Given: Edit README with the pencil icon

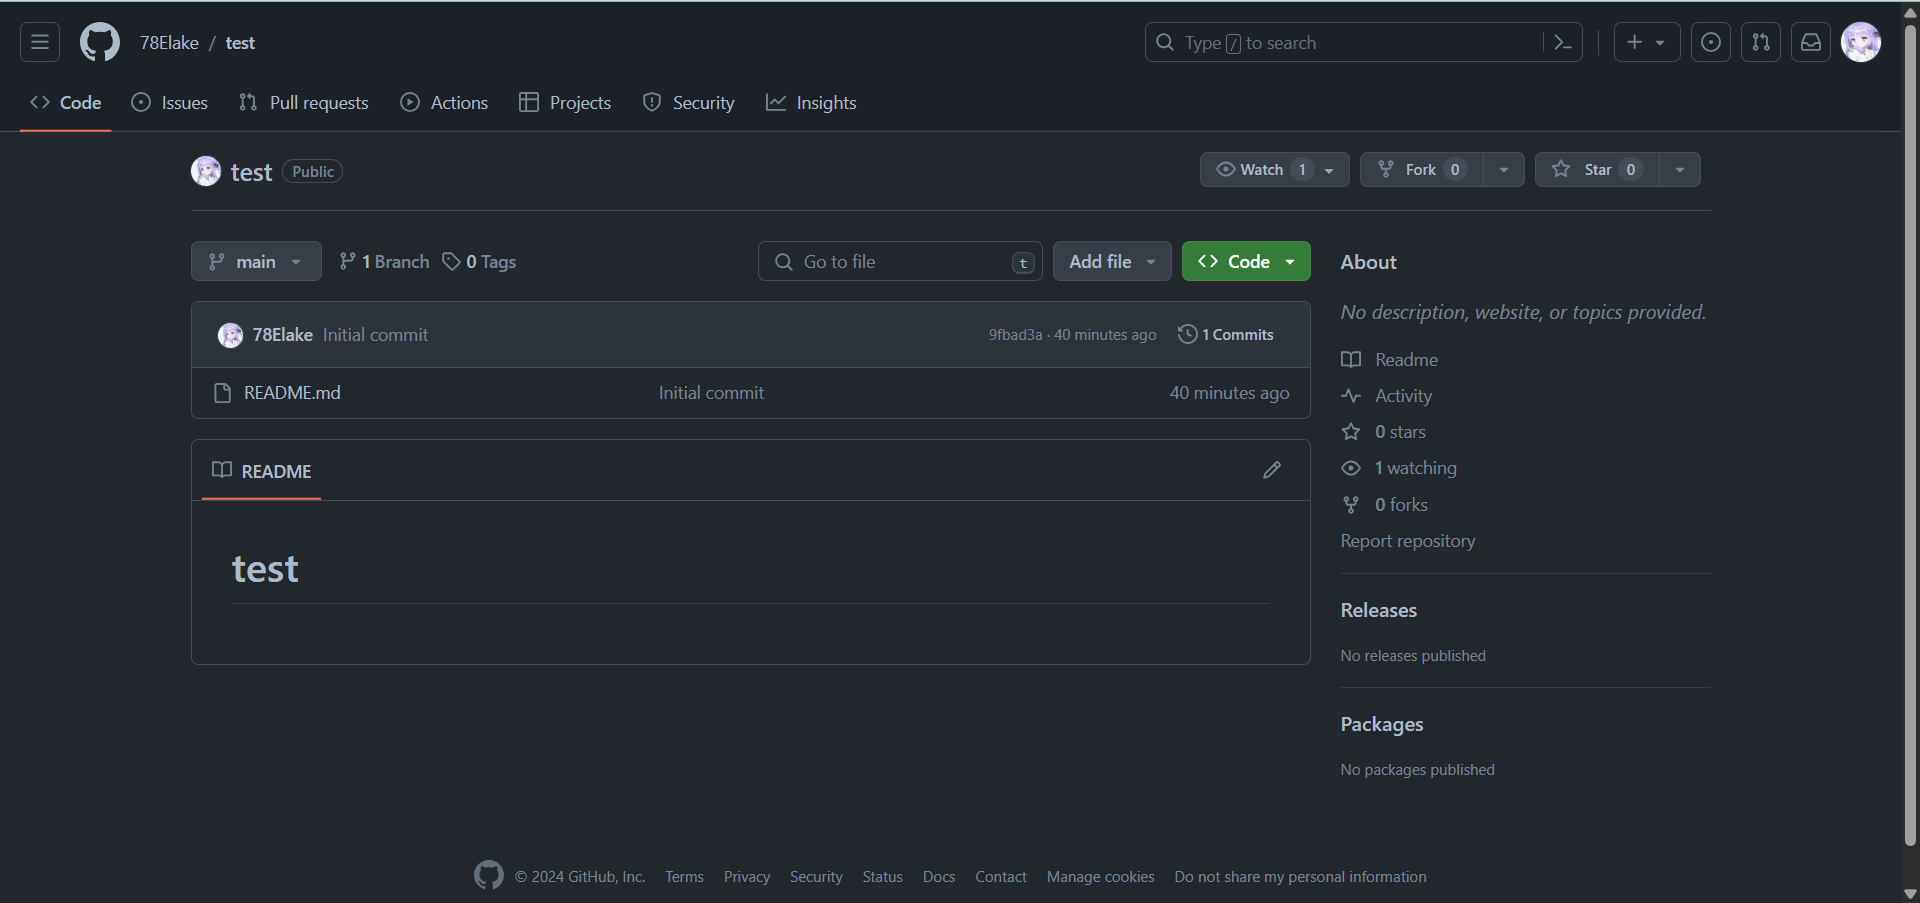Looking at the screenshot, I should coord(1272,470).
